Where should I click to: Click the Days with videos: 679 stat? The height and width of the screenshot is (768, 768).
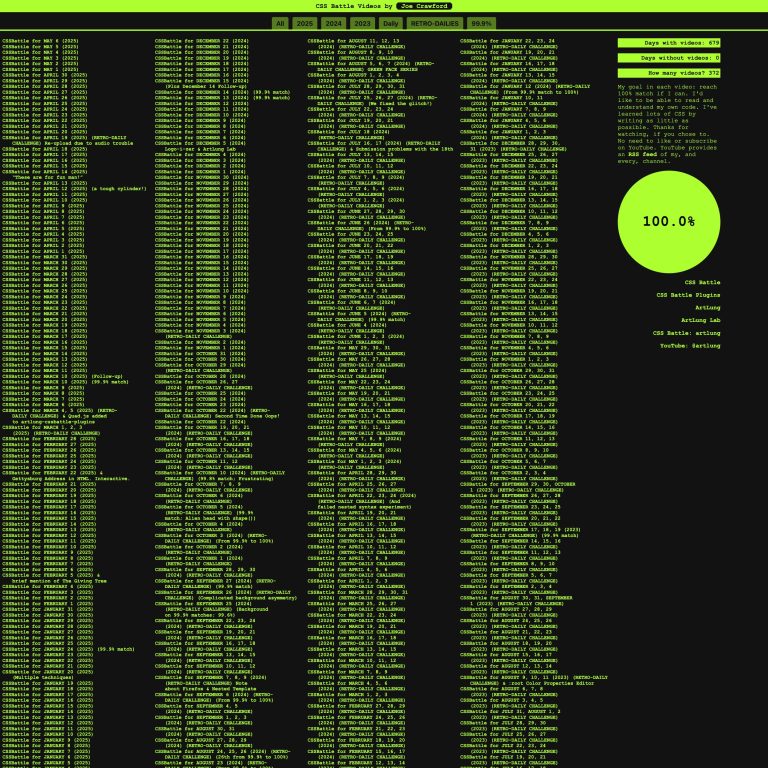tap(669, 43)
